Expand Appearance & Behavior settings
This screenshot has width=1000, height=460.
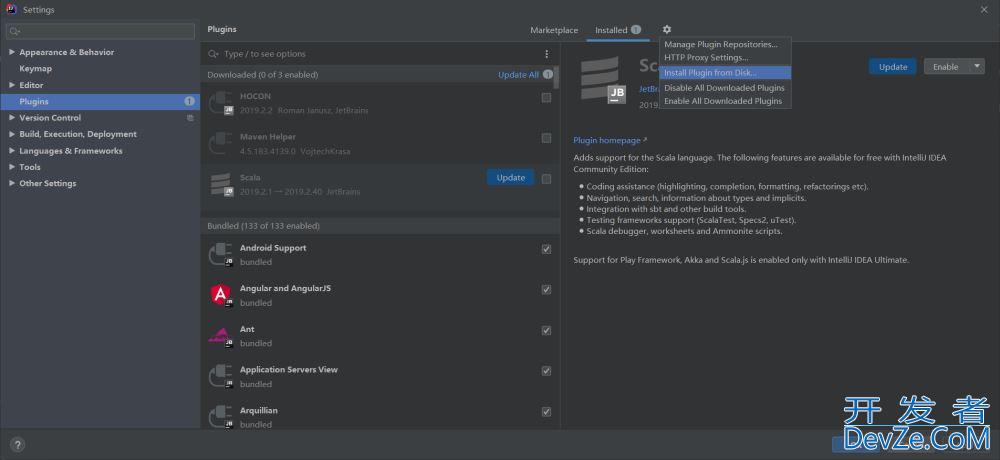tap(12, 52)
